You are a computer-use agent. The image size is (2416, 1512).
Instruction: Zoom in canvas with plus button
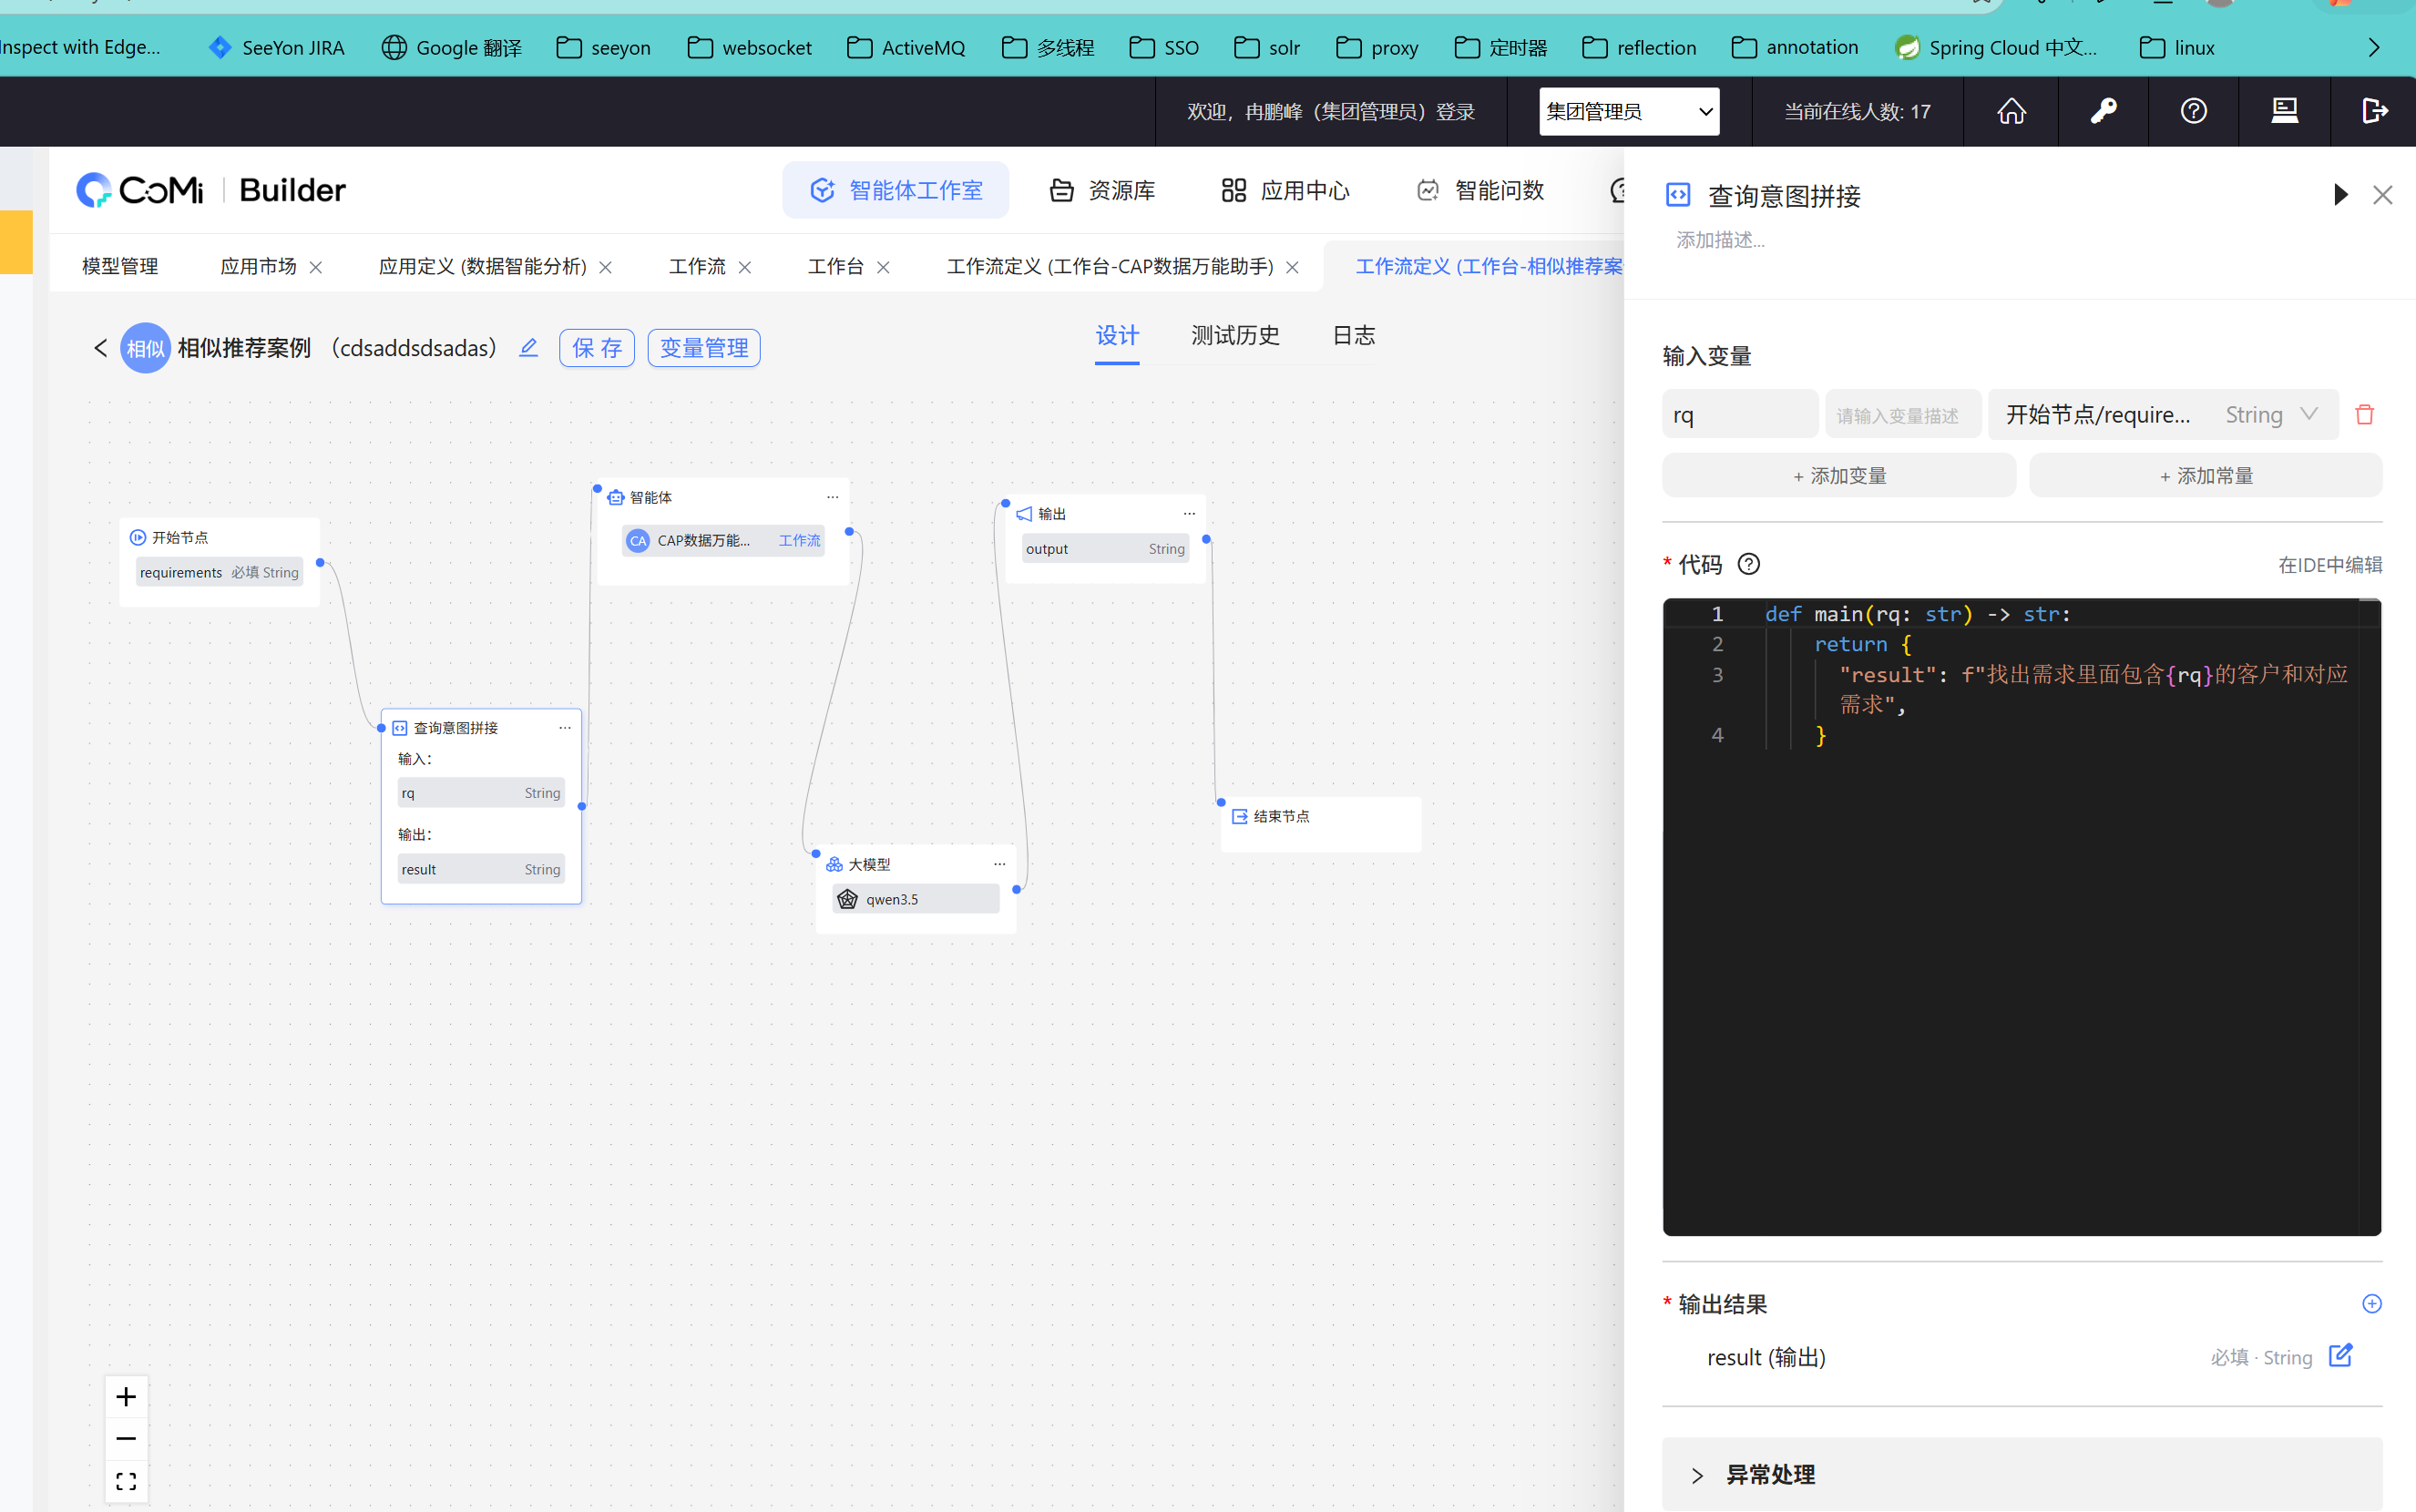(x=126, y=1396)
